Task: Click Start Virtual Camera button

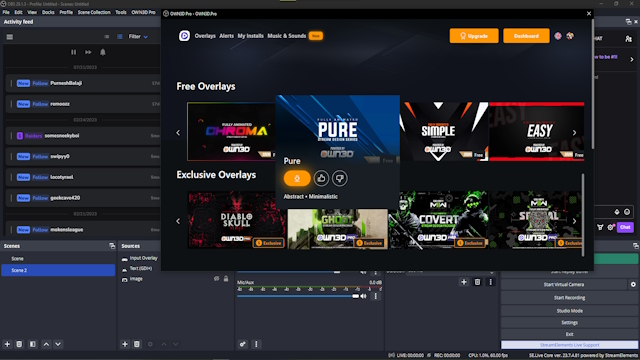Action: (x=564, y=284)
